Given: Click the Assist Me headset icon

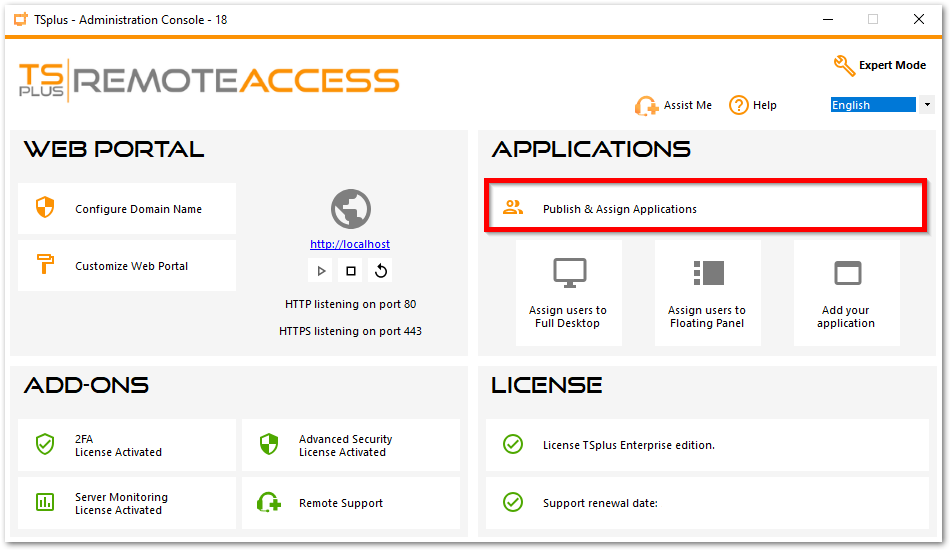Looking at the screenshot, I should pos(646,106).
